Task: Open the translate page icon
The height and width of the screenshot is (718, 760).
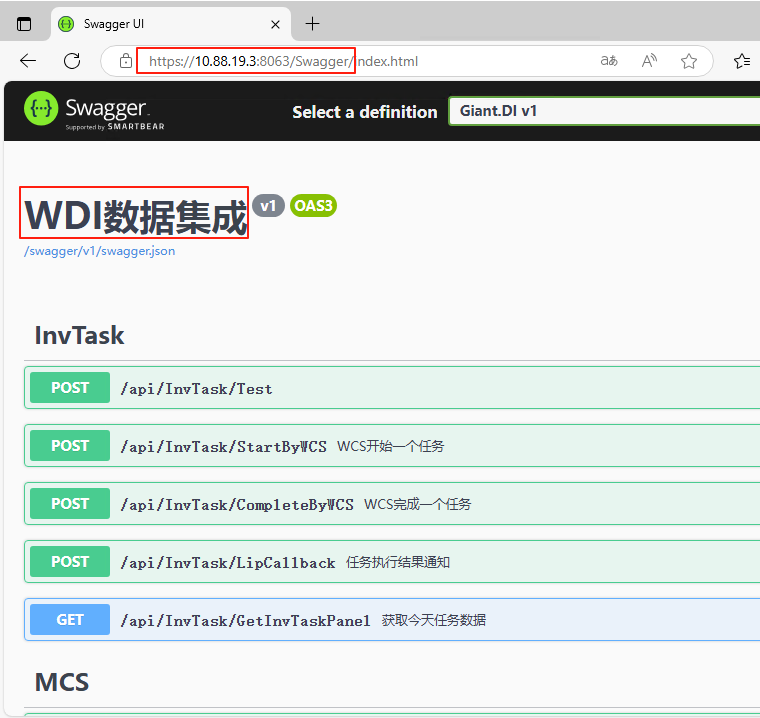Action: [608, 61]
